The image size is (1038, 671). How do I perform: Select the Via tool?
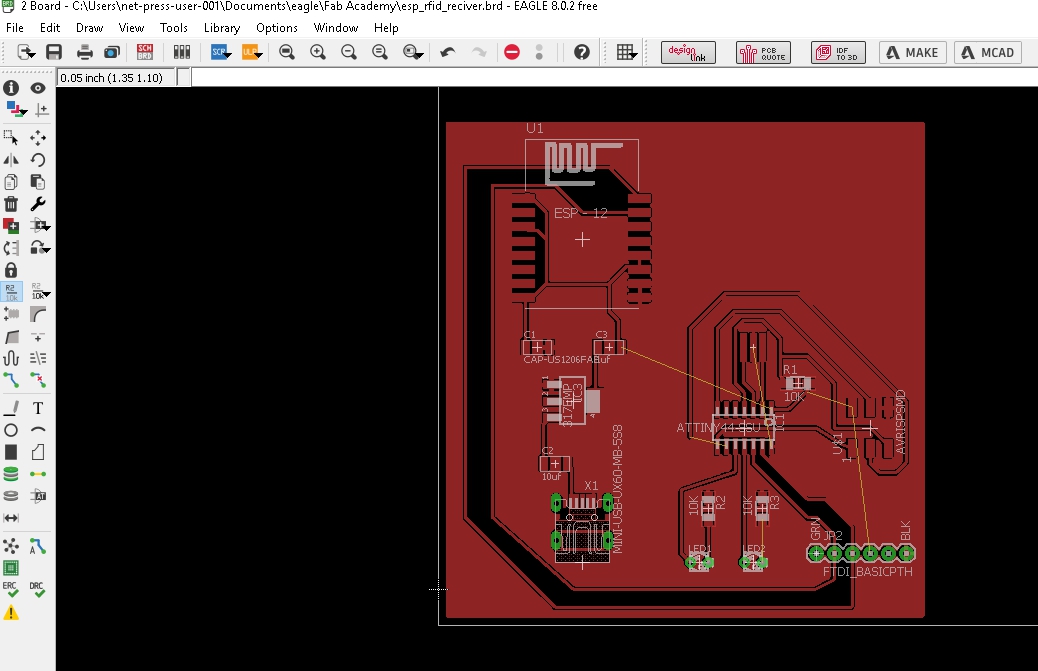[x=11, y=474]
